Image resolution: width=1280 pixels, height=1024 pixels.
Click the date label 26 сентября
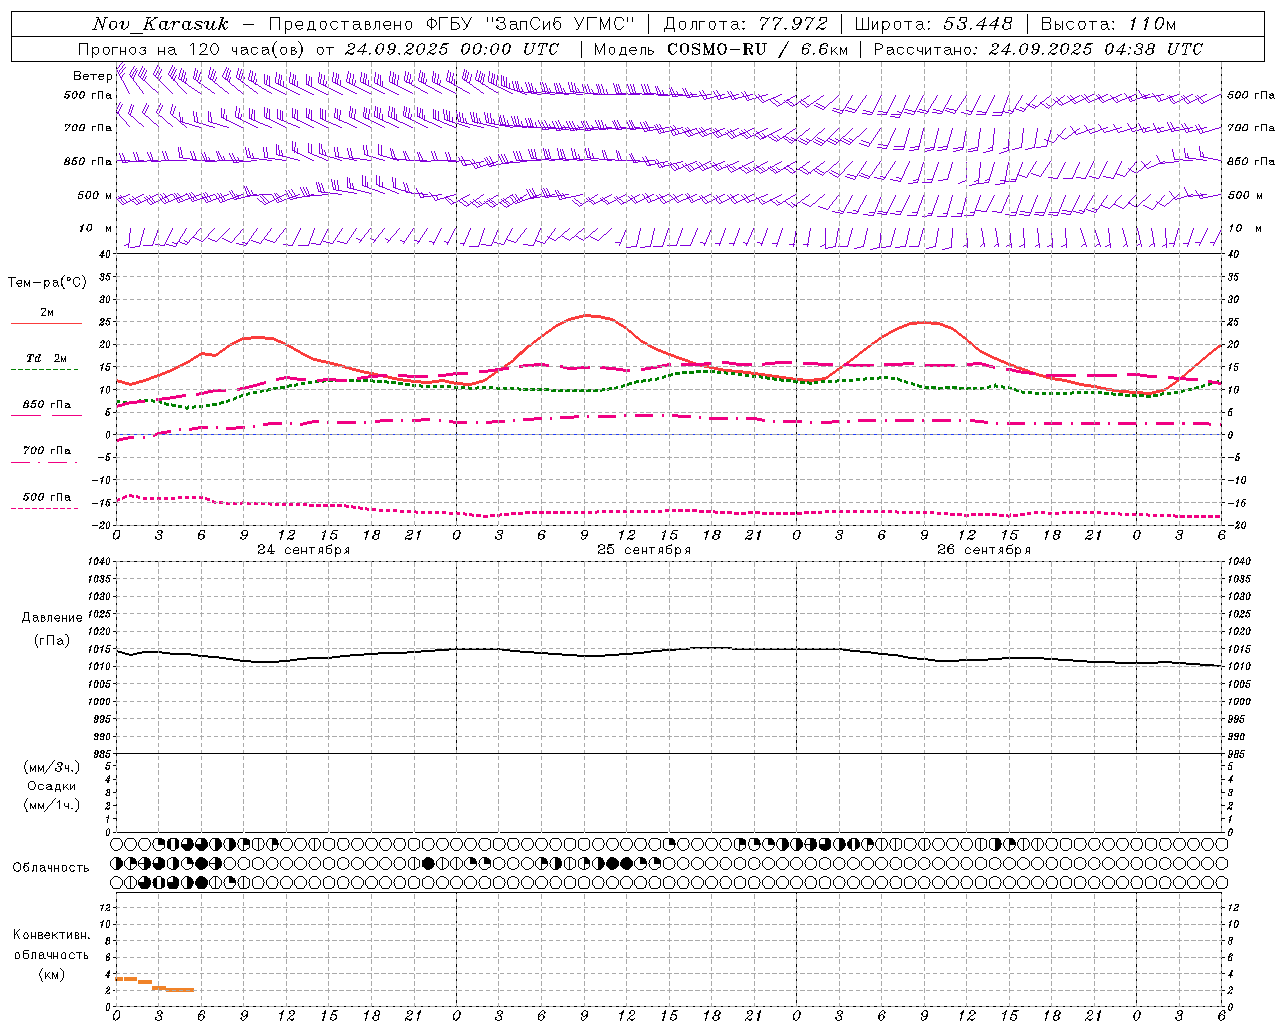tap(984, 550)
